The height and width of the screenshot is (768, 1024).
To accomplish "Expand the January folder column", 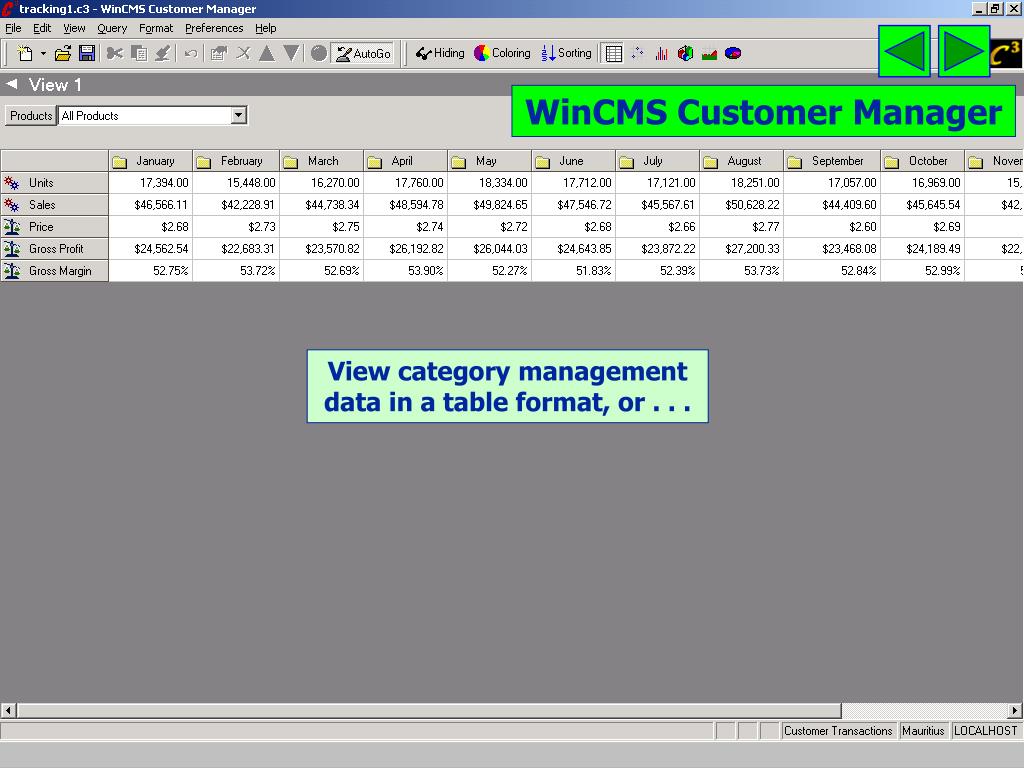I will click(120, 161).
